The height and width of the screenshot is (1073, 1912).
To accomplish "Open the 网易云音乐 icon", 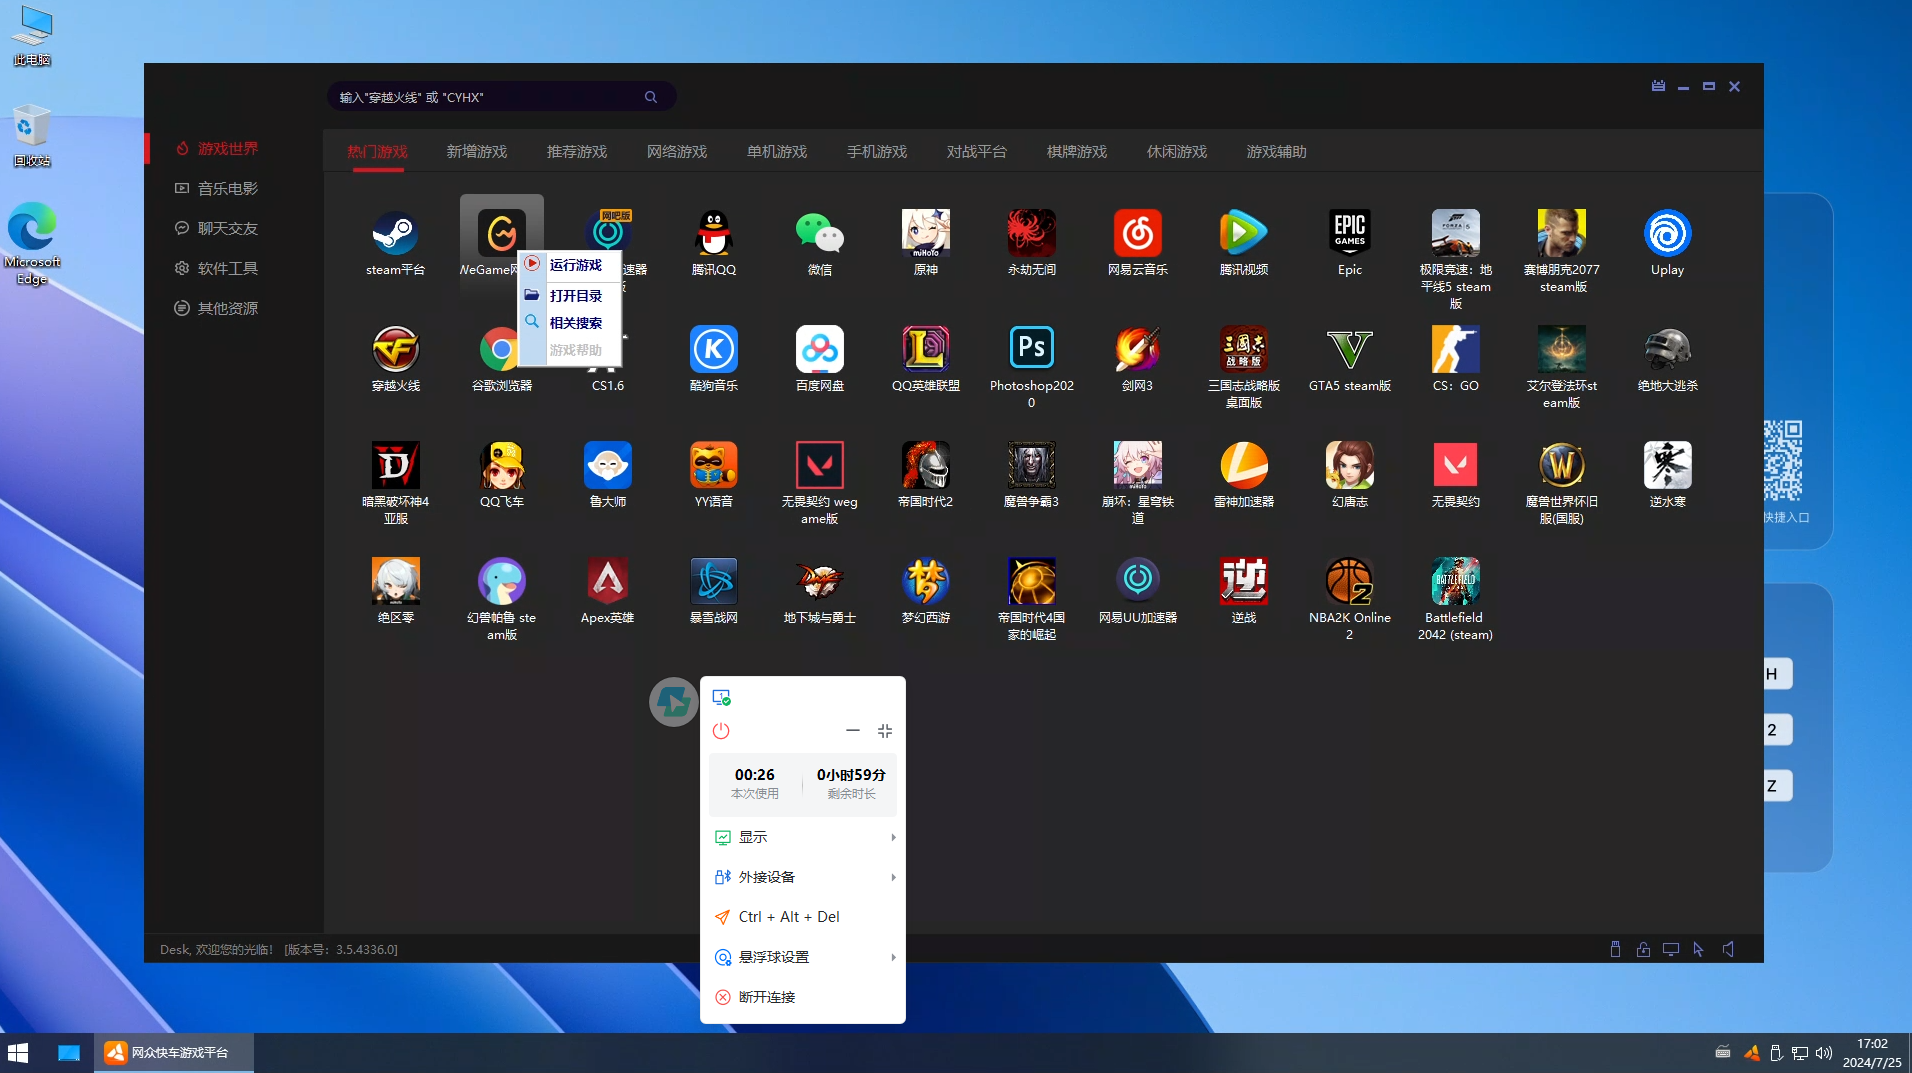I will tap(1137, 233).
